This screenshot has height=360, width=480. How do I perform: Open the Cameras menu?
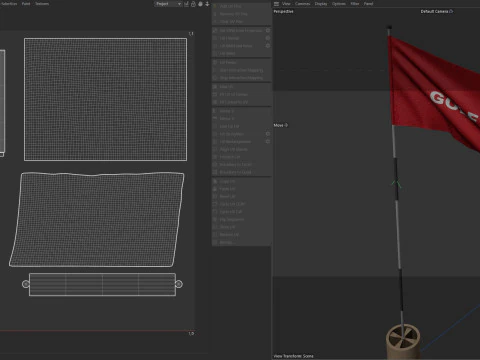[302, 4]
